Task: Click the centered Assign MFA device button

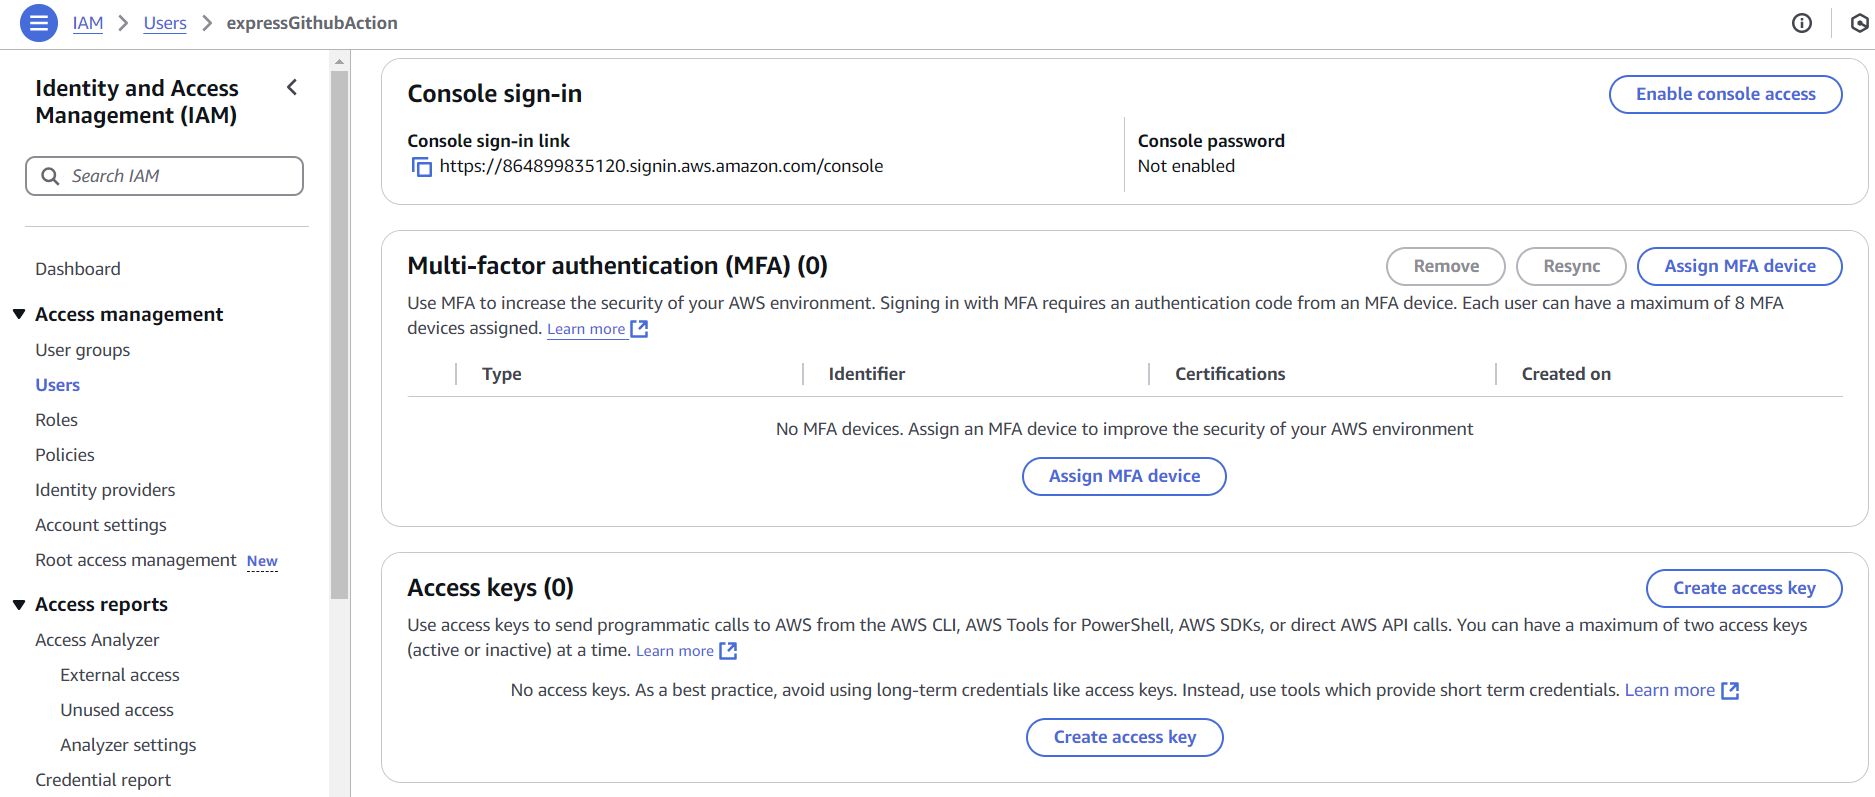Action: (1124, 476)
